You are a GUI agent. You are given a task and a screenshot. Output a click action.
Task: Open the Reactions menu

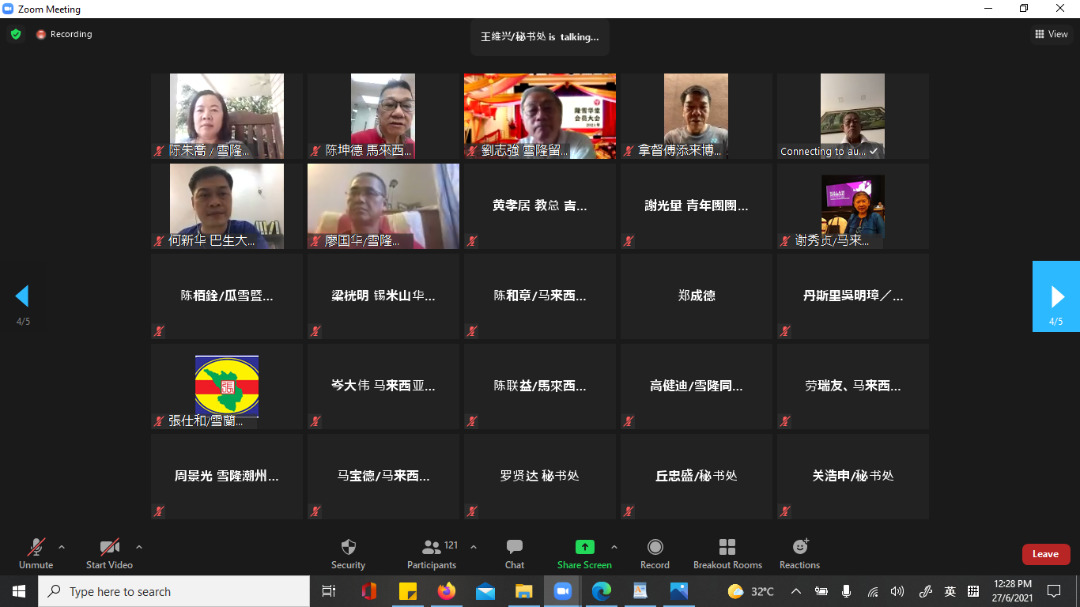pyautogui.click(x=800, y=548)
